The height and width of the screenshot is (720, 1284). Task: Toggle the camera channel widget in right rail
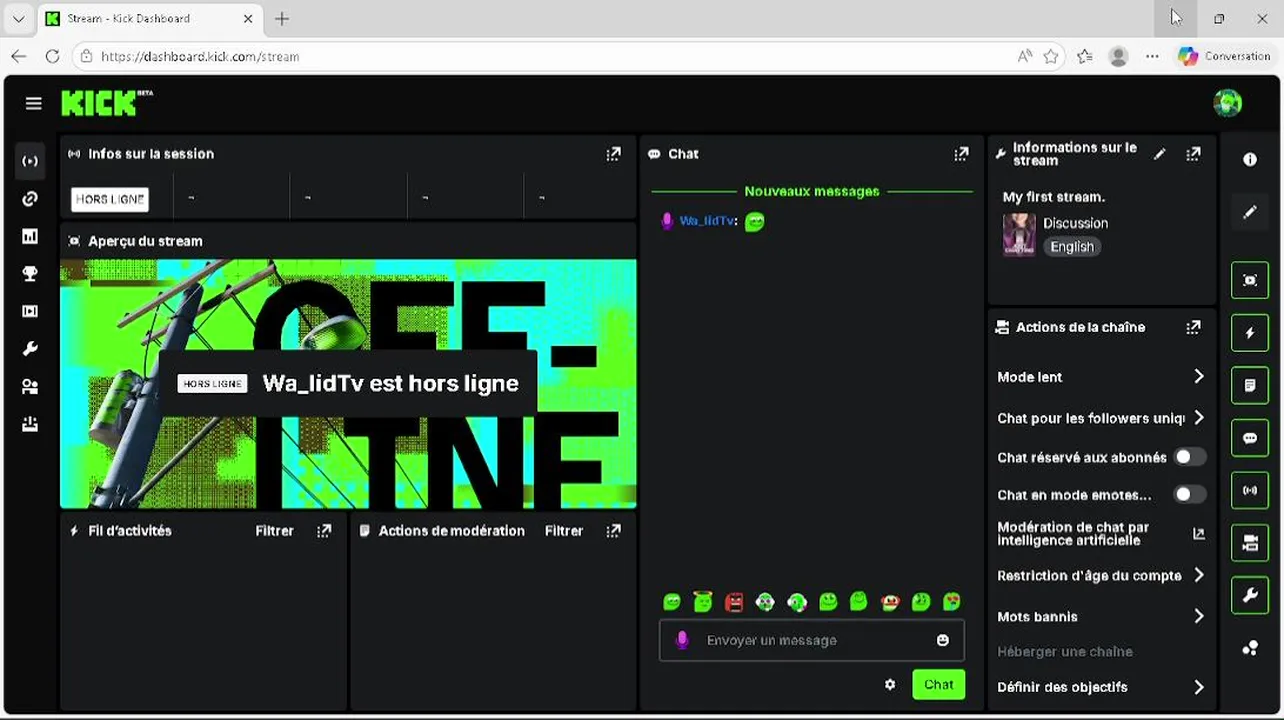[1250, 543]
